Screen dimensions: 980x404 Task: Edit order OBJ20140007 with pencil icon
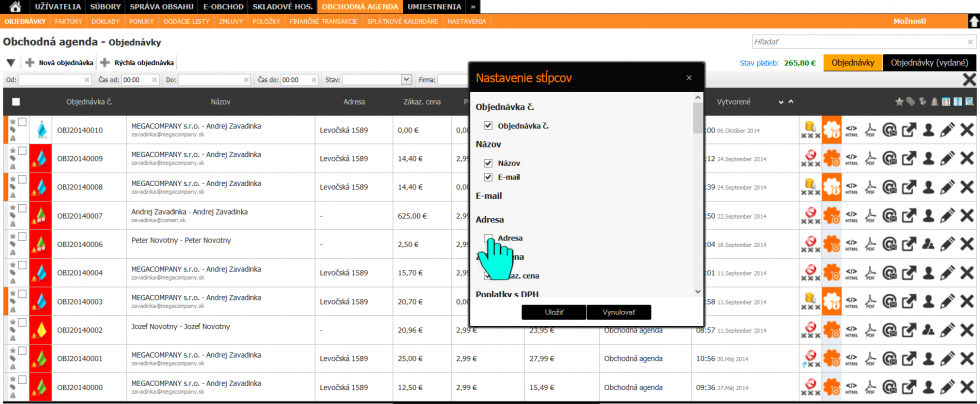[x=947, y=216]
